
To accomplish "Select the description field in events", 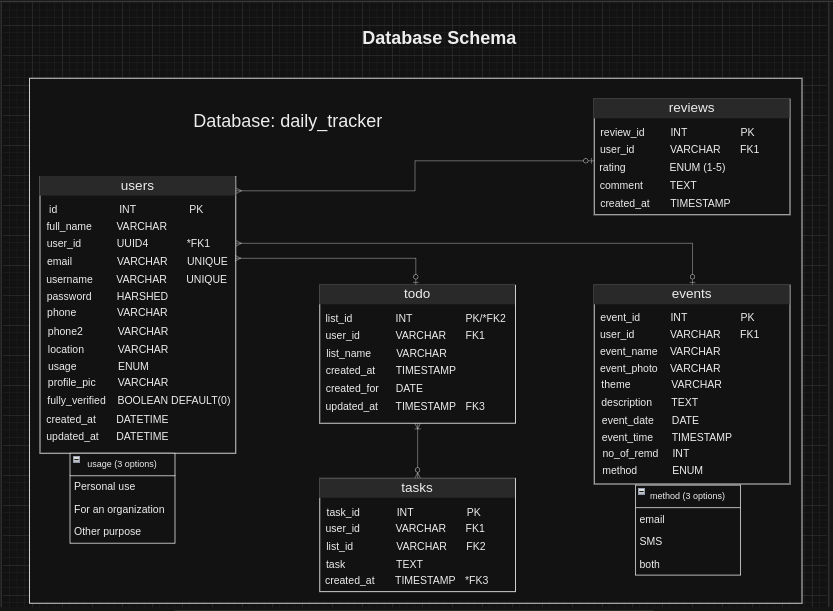I will (x=626, y=402).
